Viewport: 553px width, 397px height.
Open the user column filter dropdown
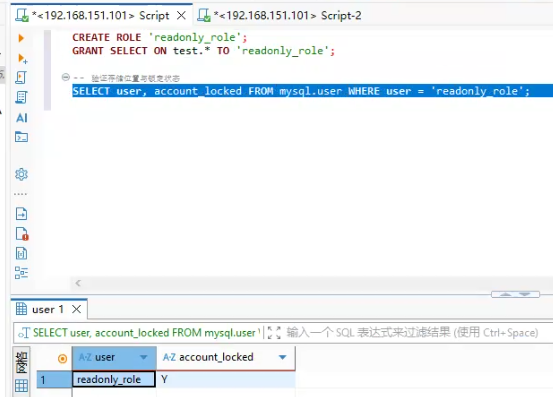point(144,357)
